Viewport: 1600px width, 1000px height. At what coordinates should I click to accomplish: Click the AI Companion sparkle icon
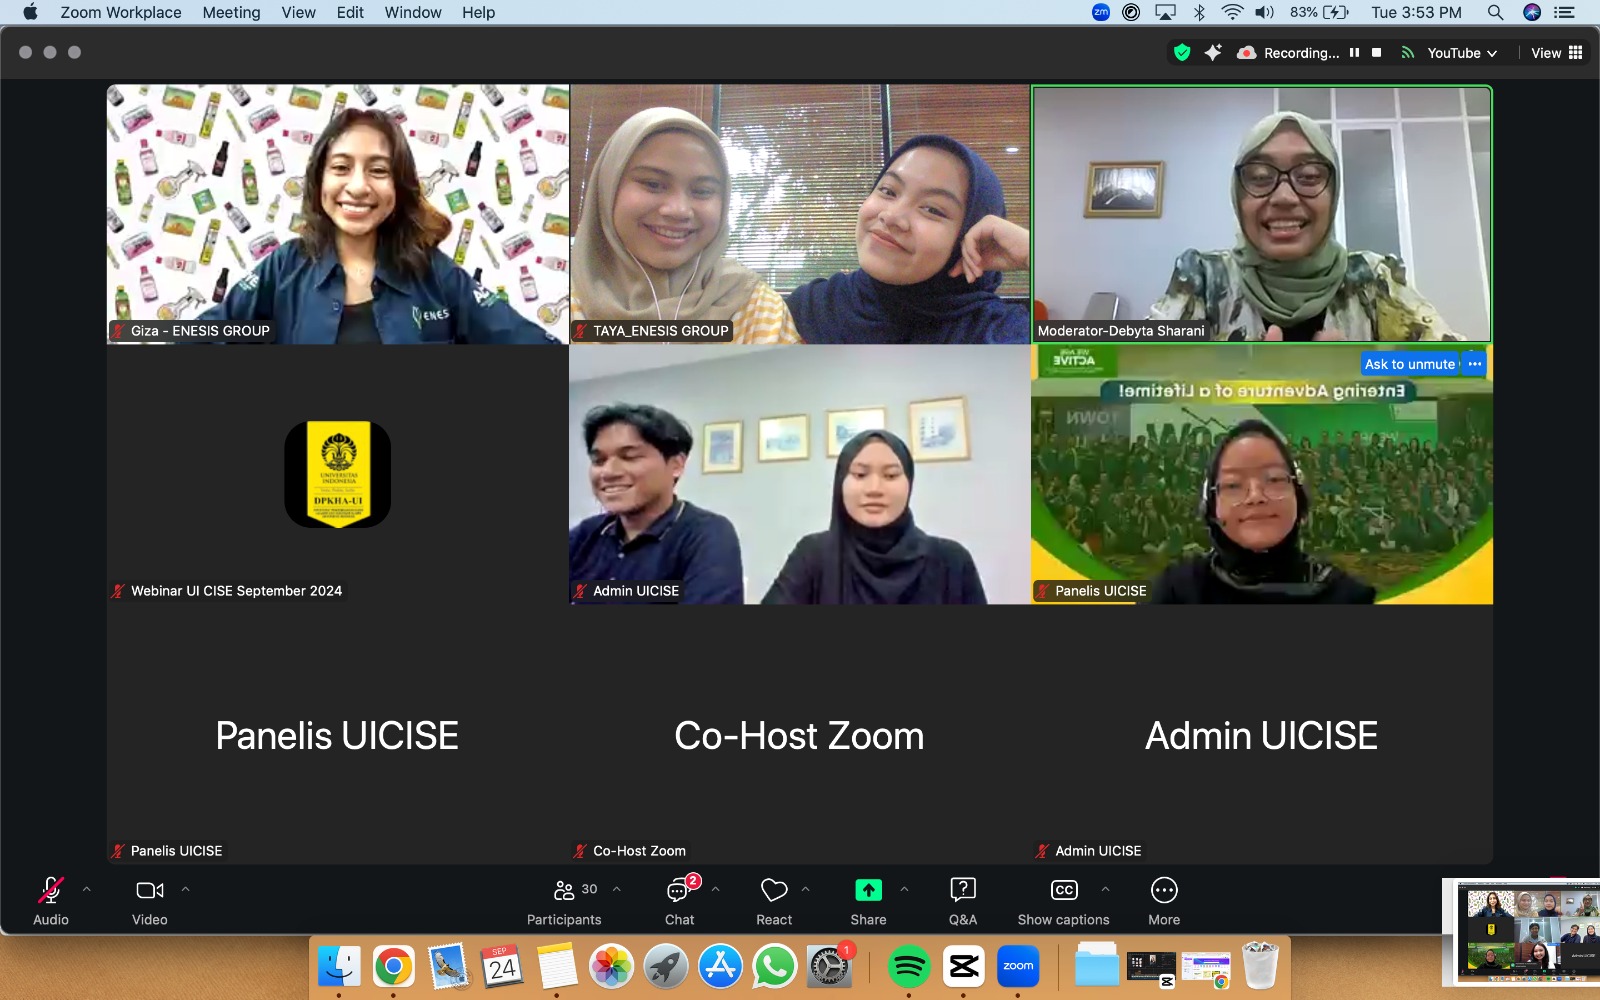click(1213, 53)
